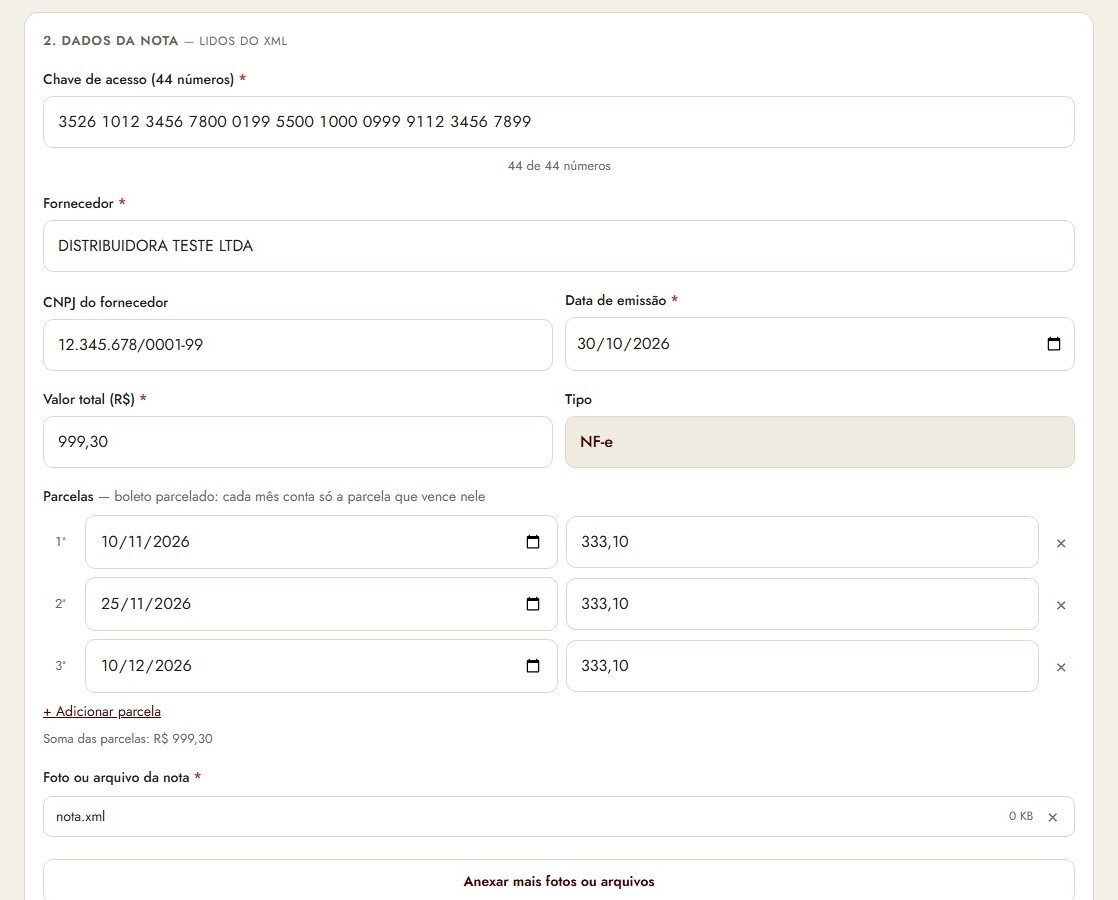Viewport: 1118px width, 900px height.
Task: Edit the 2ª parcela due date 25/11/2026
Action: (322, 604)
